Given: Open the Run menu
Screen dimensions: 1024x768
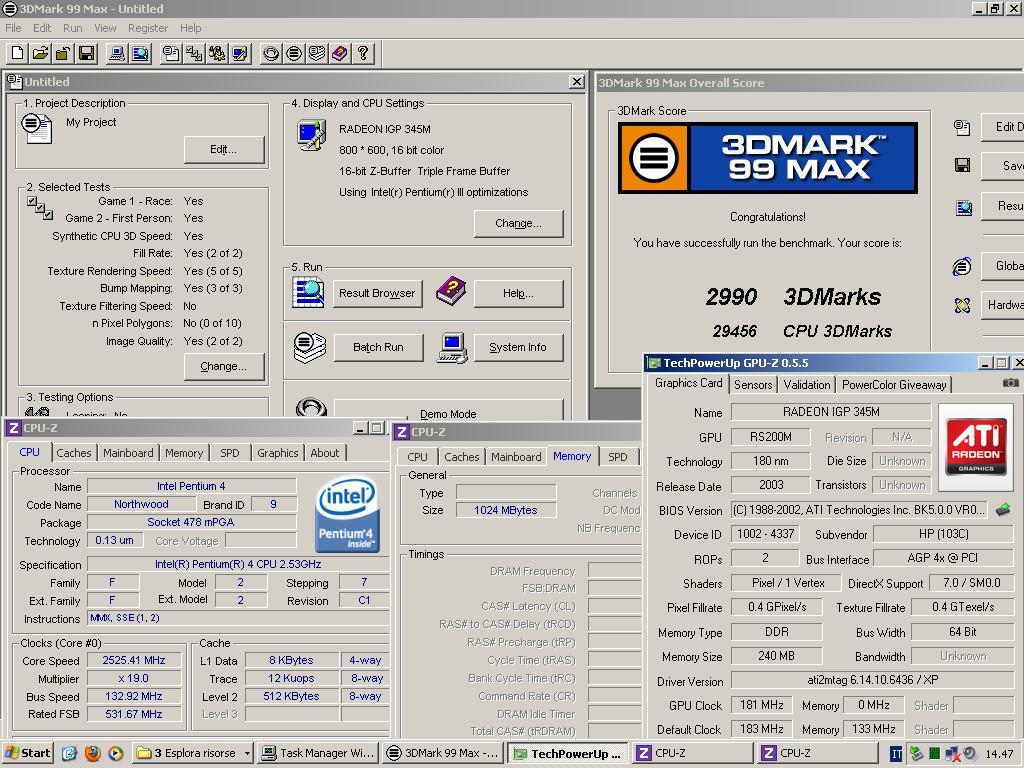Looking at the screenshot, I should pyautogui.click(x=72, y=28).
